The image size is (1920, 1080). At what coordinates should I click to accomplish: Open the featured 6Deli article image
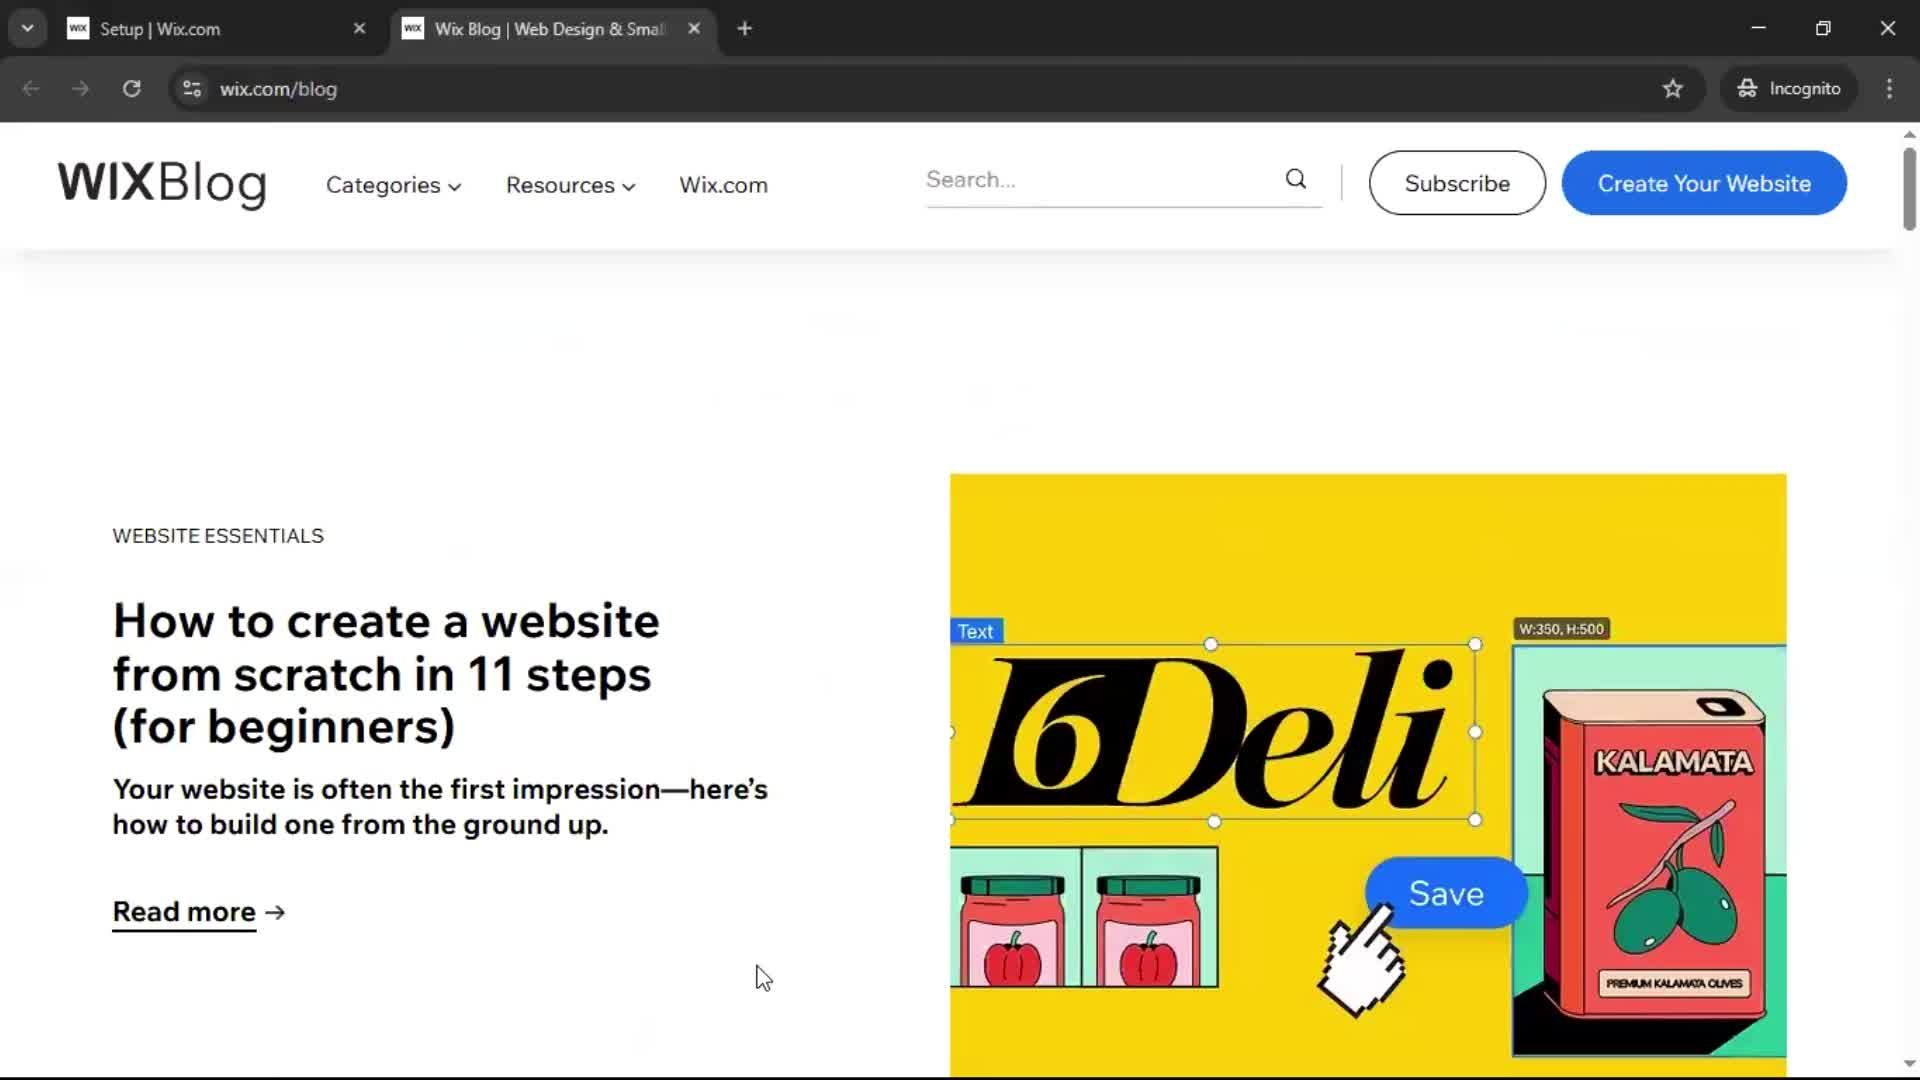tap(1368, 775)
